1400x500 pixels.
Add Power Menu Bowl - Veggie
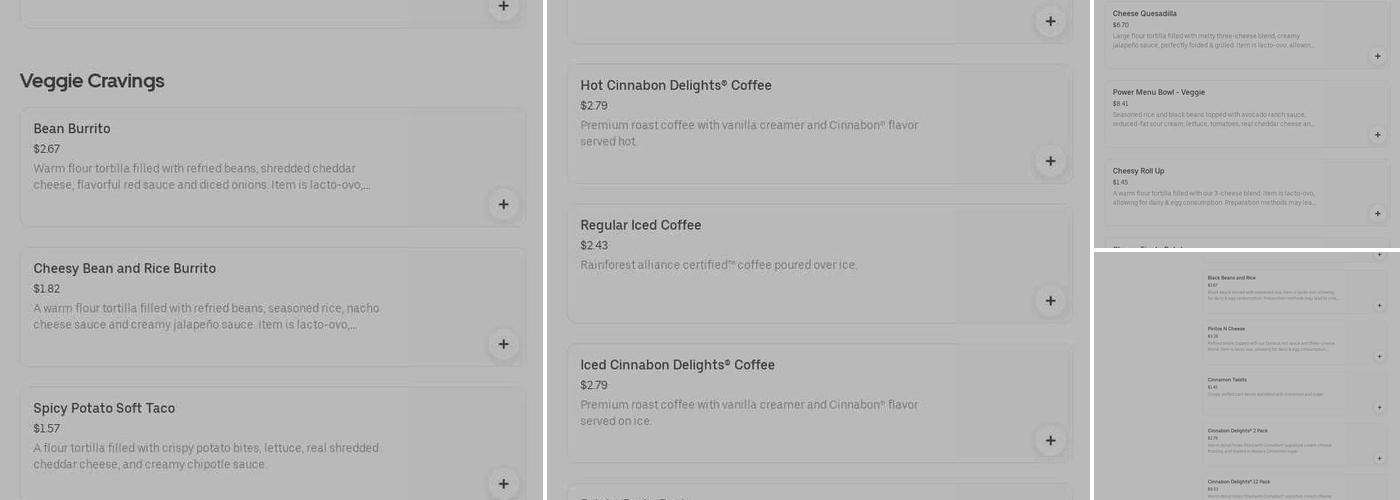click(x=1377, y=134)
